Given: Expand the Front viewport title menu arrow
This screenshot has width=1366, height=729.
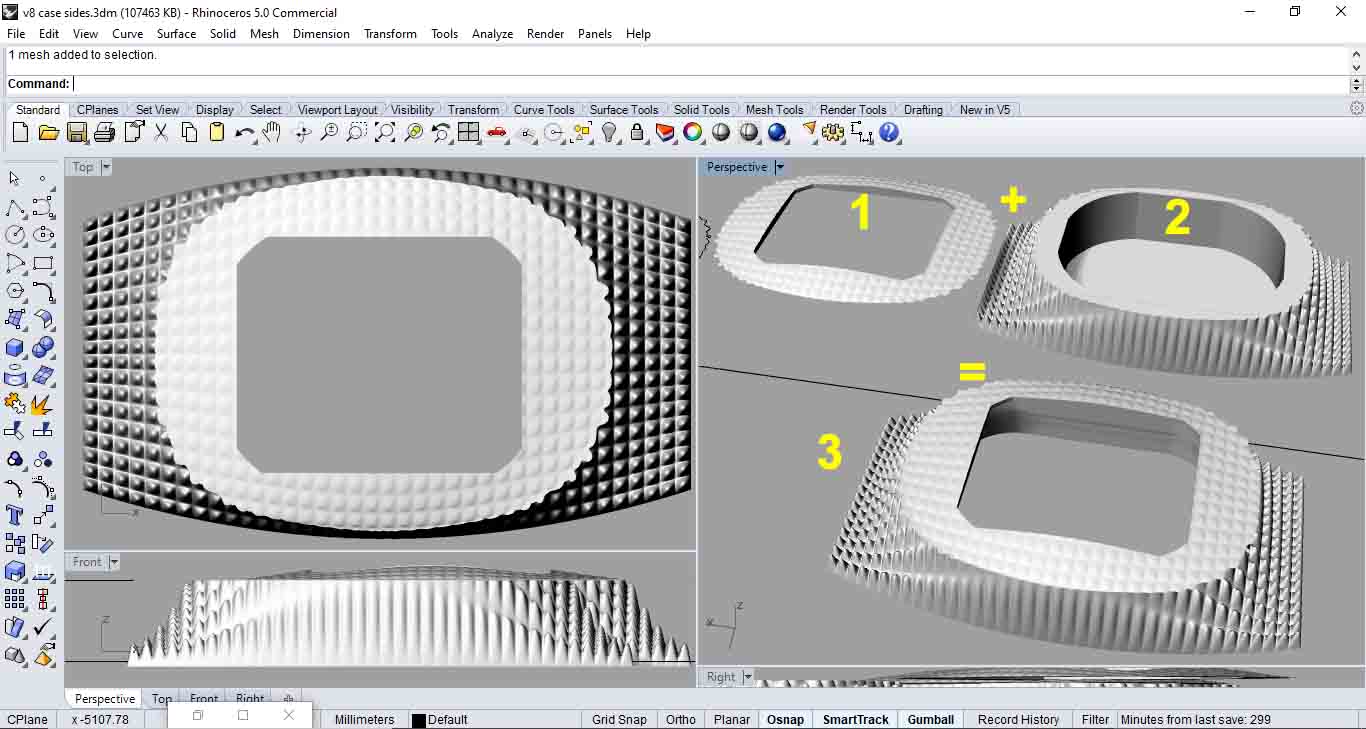Looking at the screenshot, I should [114, 562].
